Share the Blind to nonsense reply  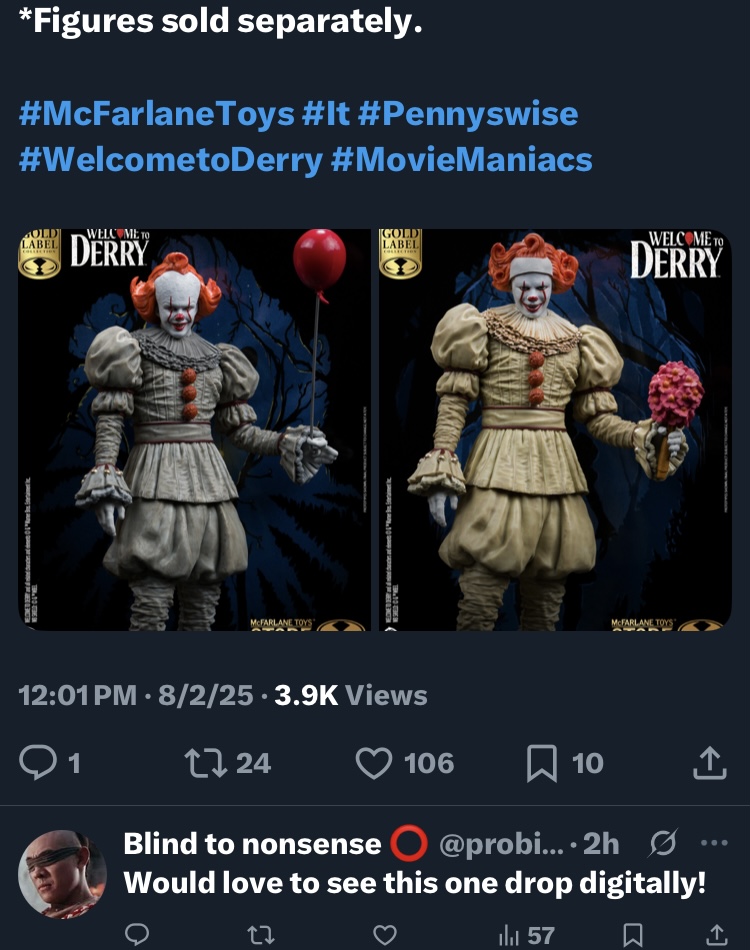click(717, 934)
